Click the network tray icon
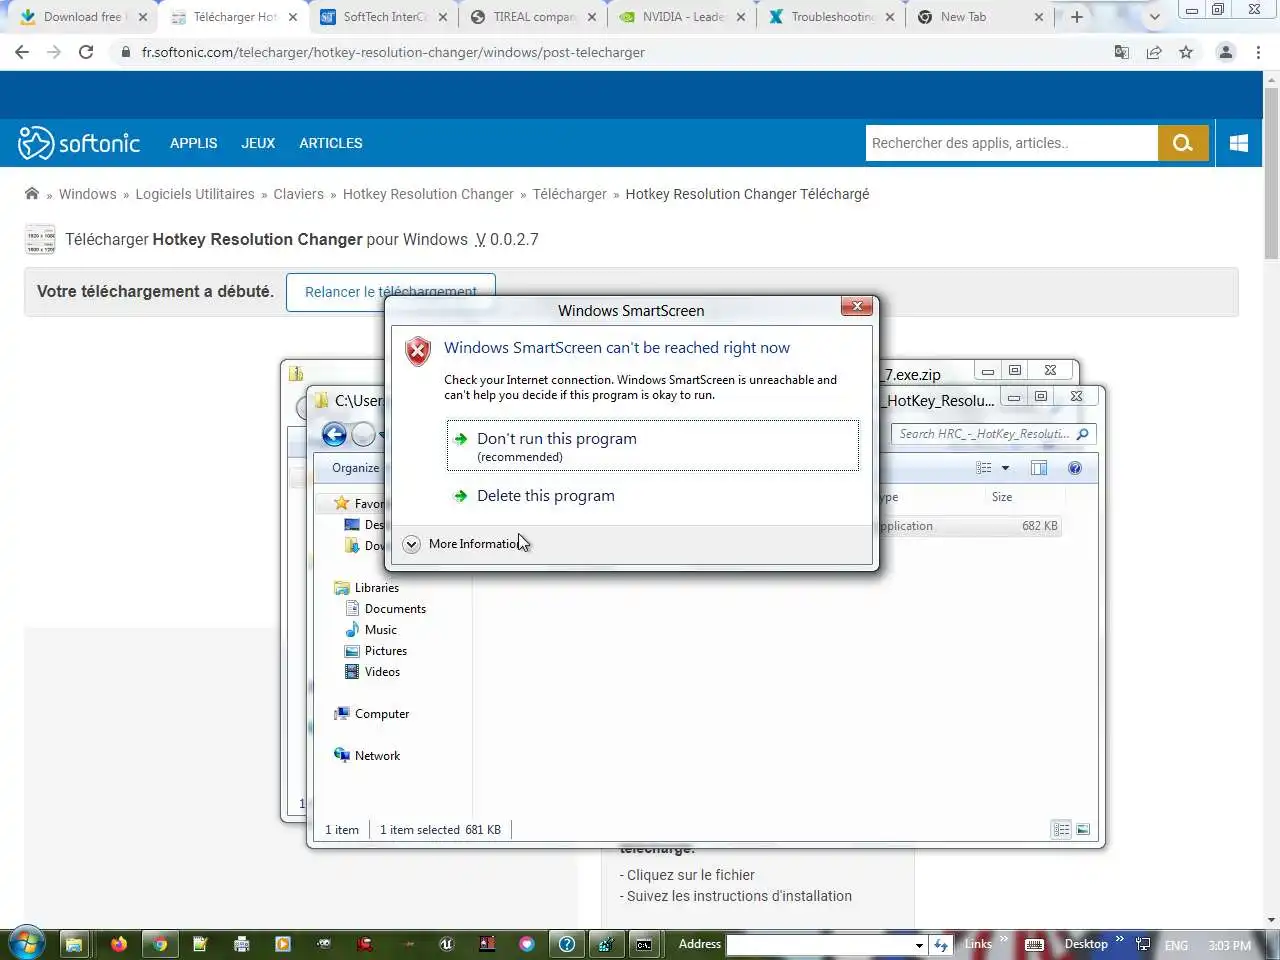 click(x=1143, y=944)
